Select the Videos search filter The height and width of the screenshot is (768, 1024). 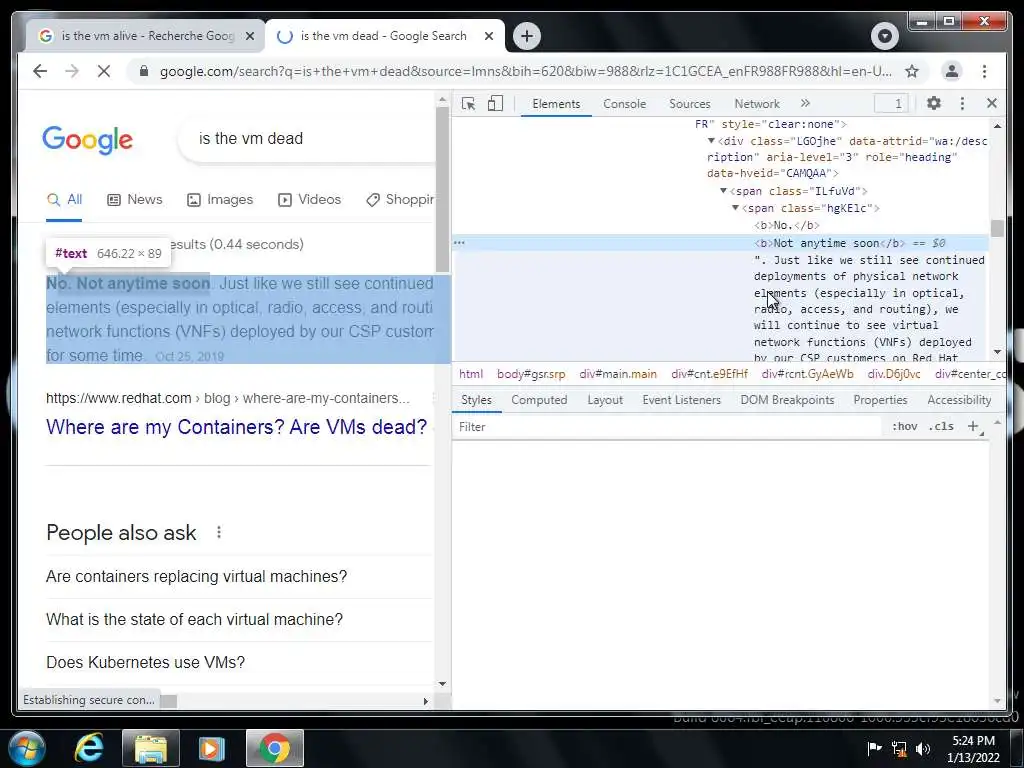[x=310, y=200]
